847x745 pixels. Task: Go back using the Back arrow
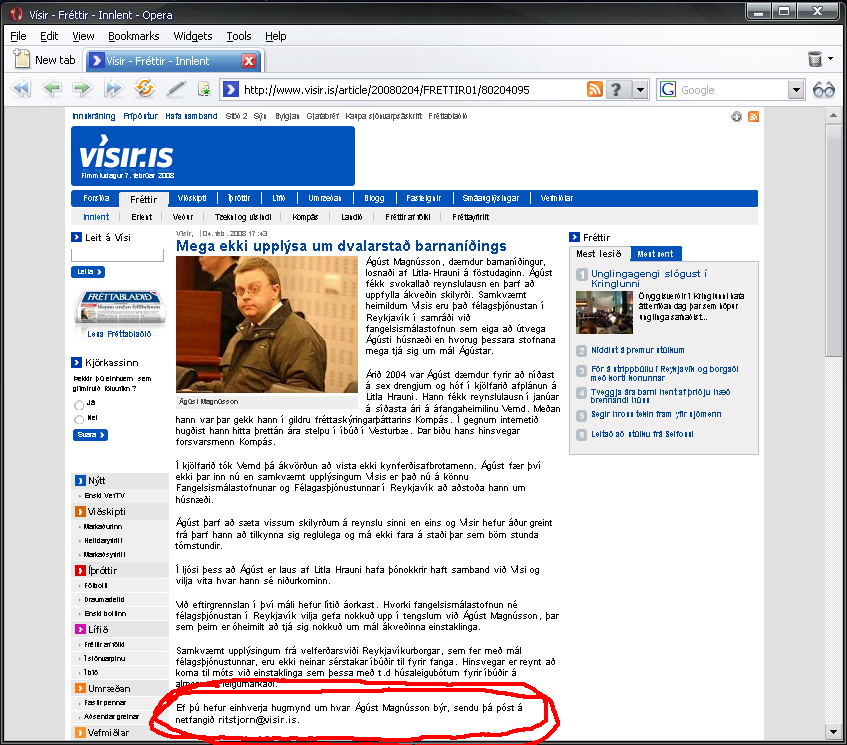click(52, 88)
